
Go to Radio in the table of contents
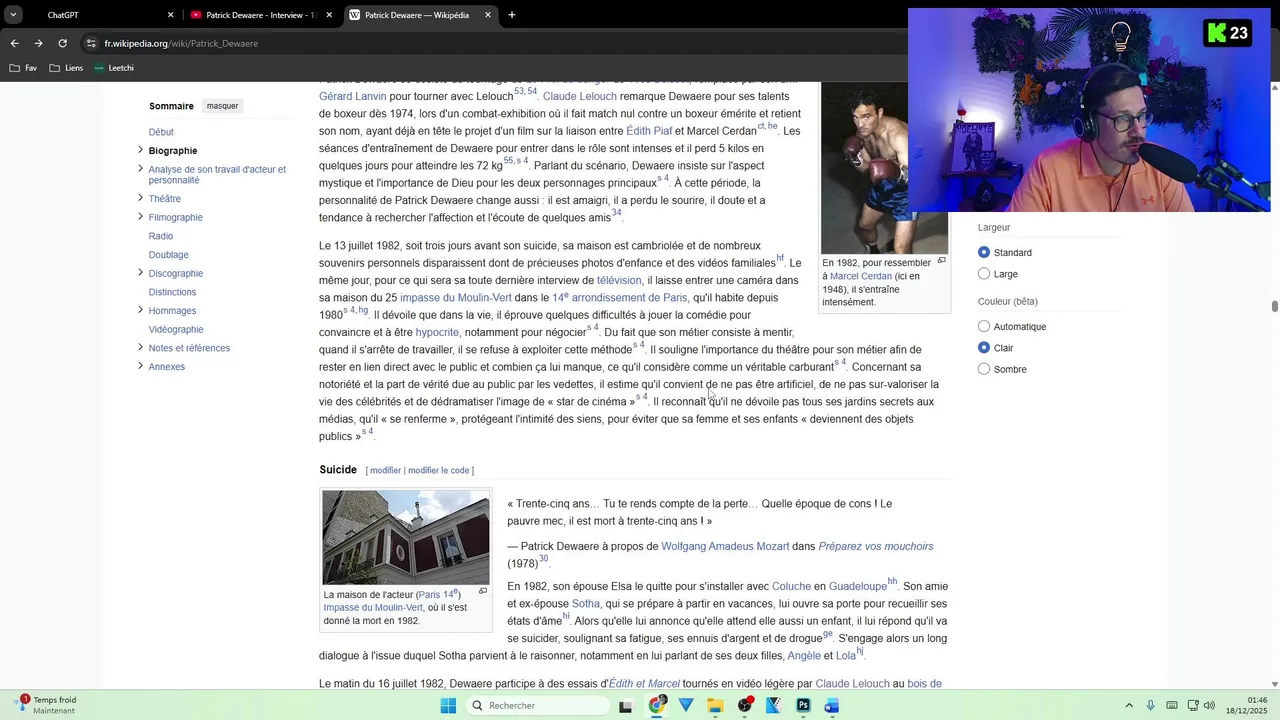[161, 236]
